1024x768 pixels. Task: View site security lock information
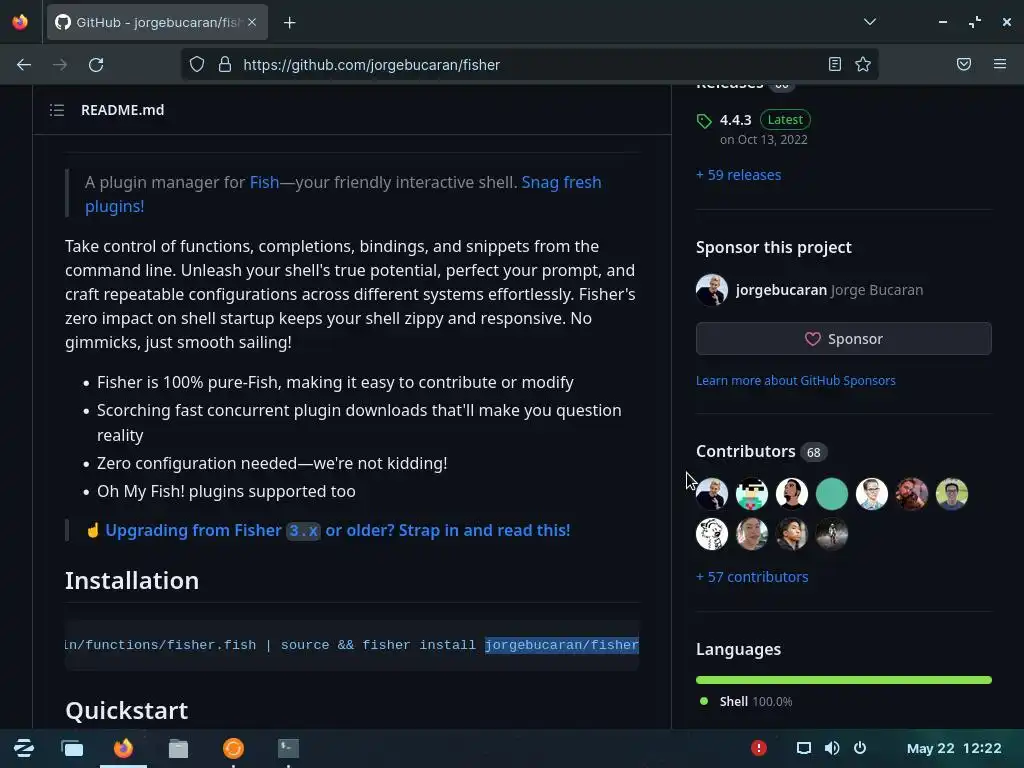click(x=225, y=65)
